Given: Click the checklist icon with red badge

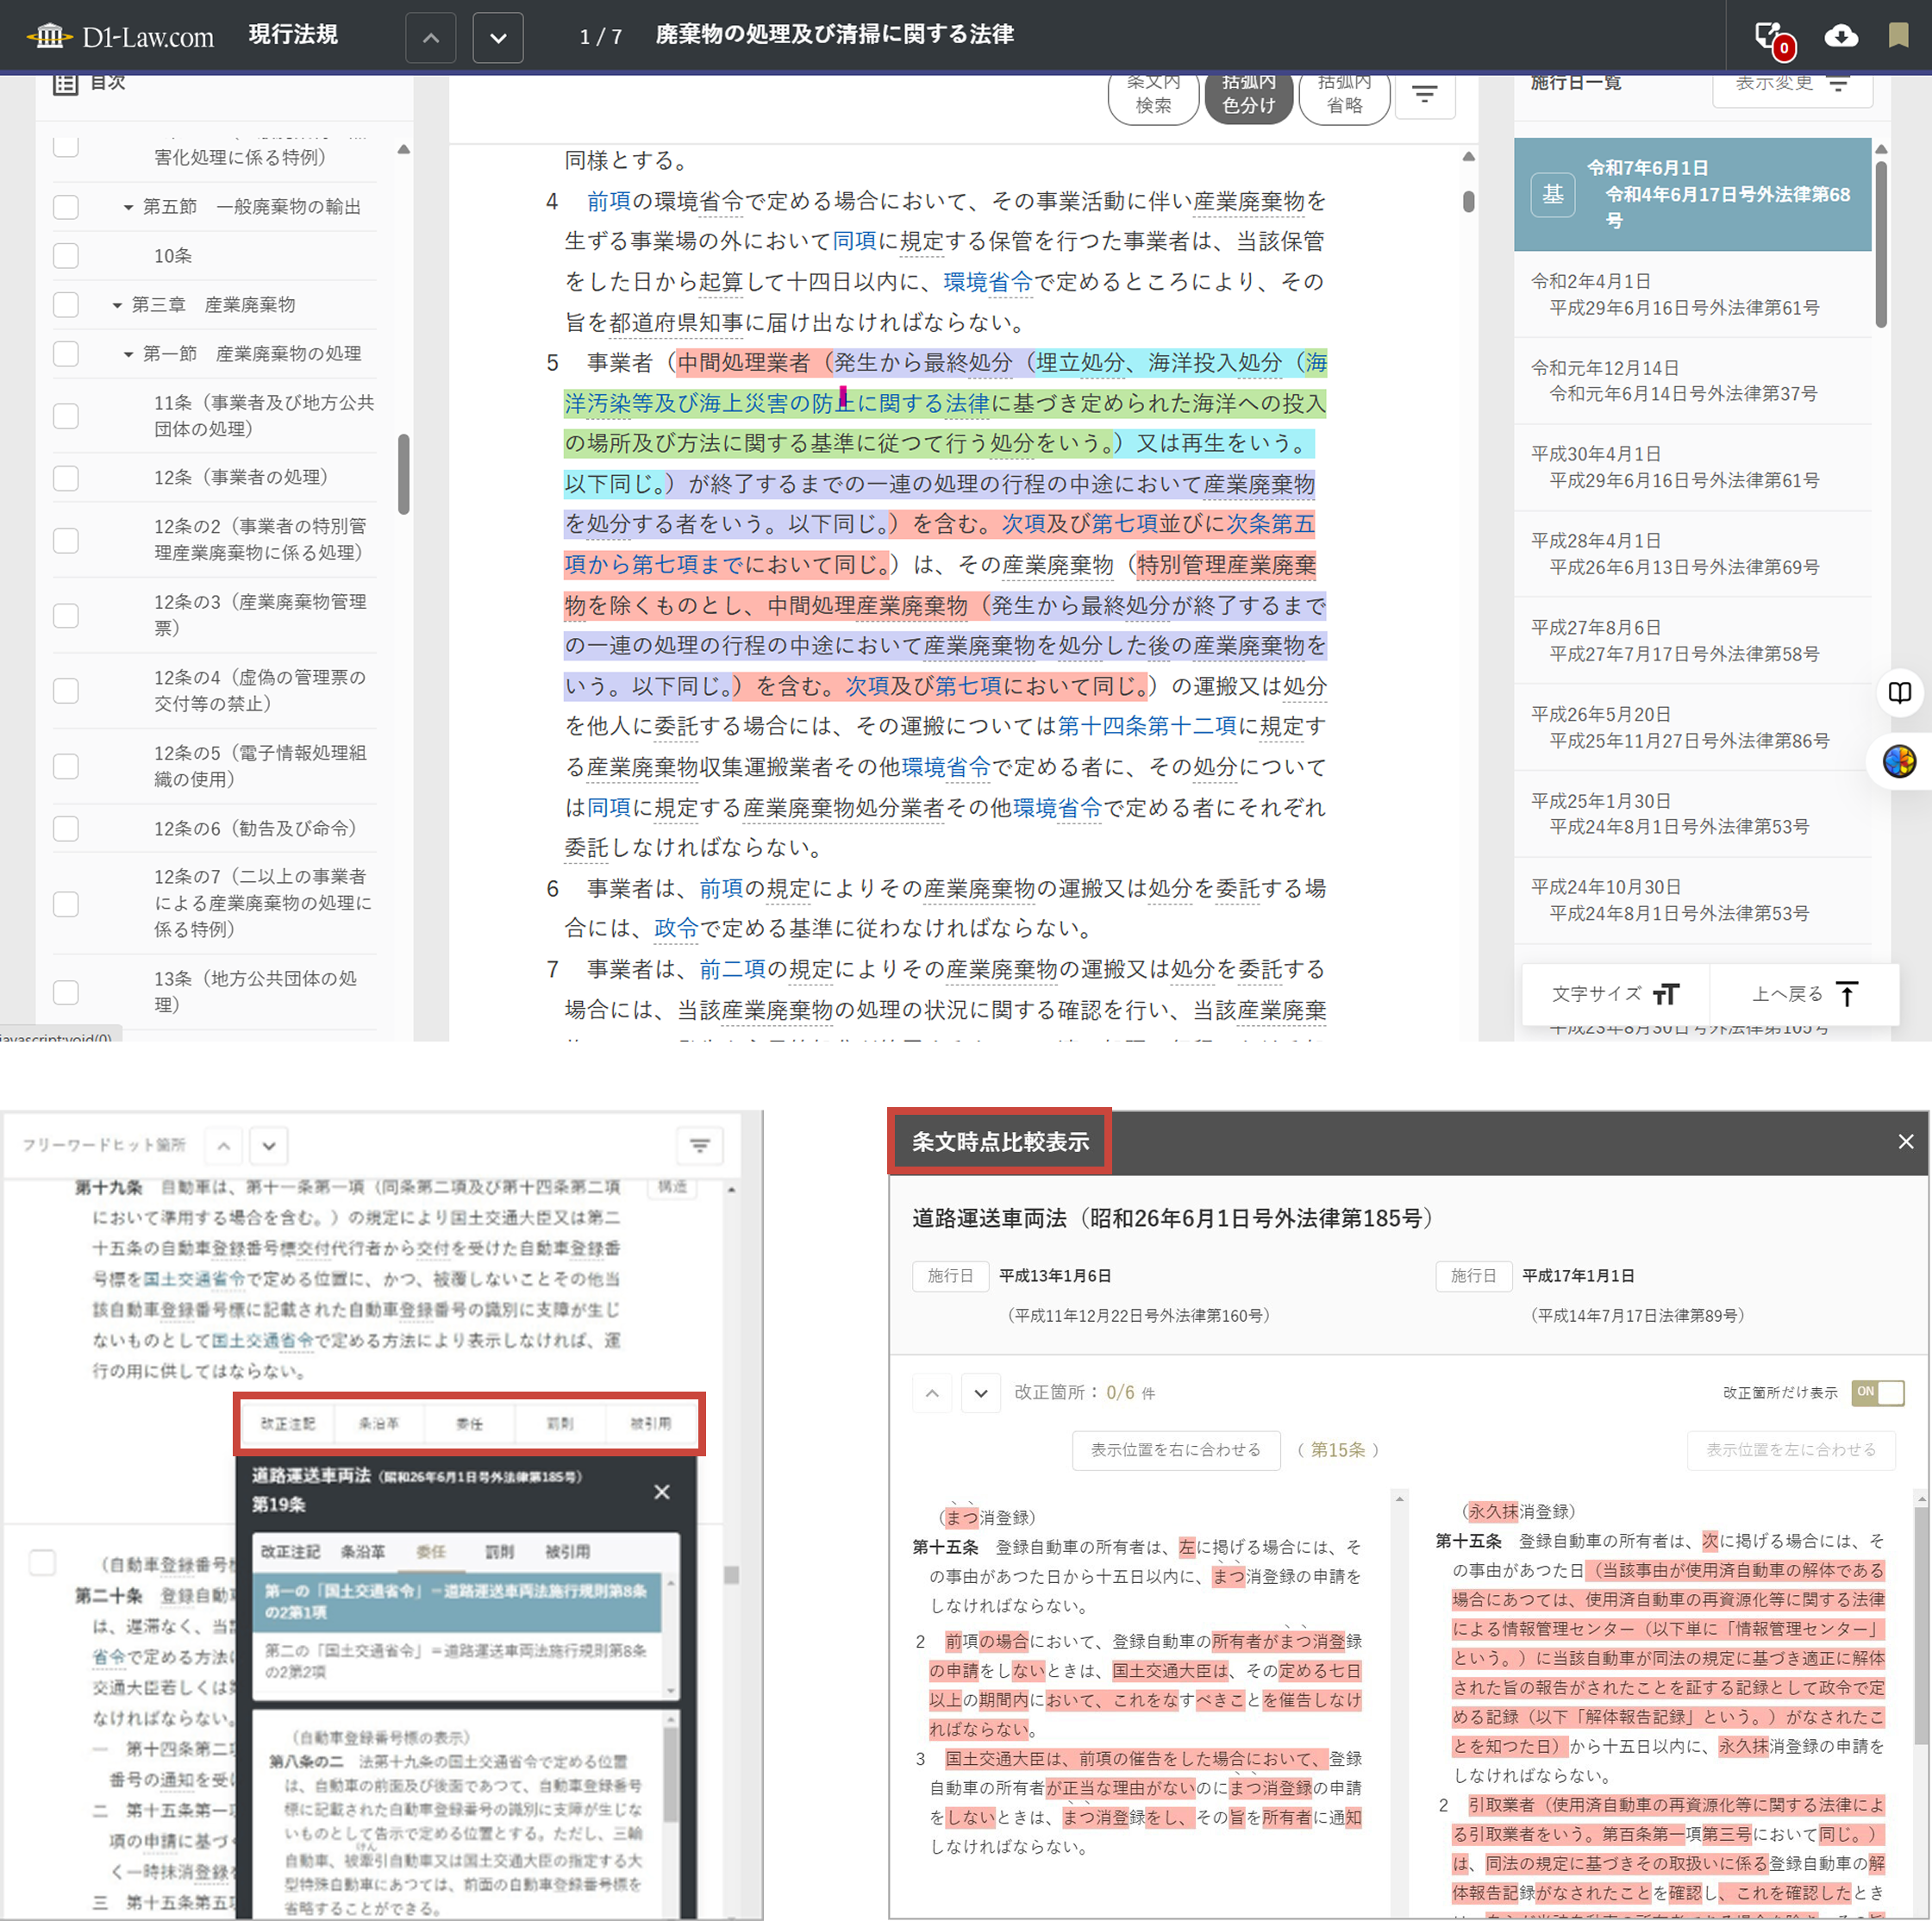Looking at the screenshot, I should (1771, 38).
